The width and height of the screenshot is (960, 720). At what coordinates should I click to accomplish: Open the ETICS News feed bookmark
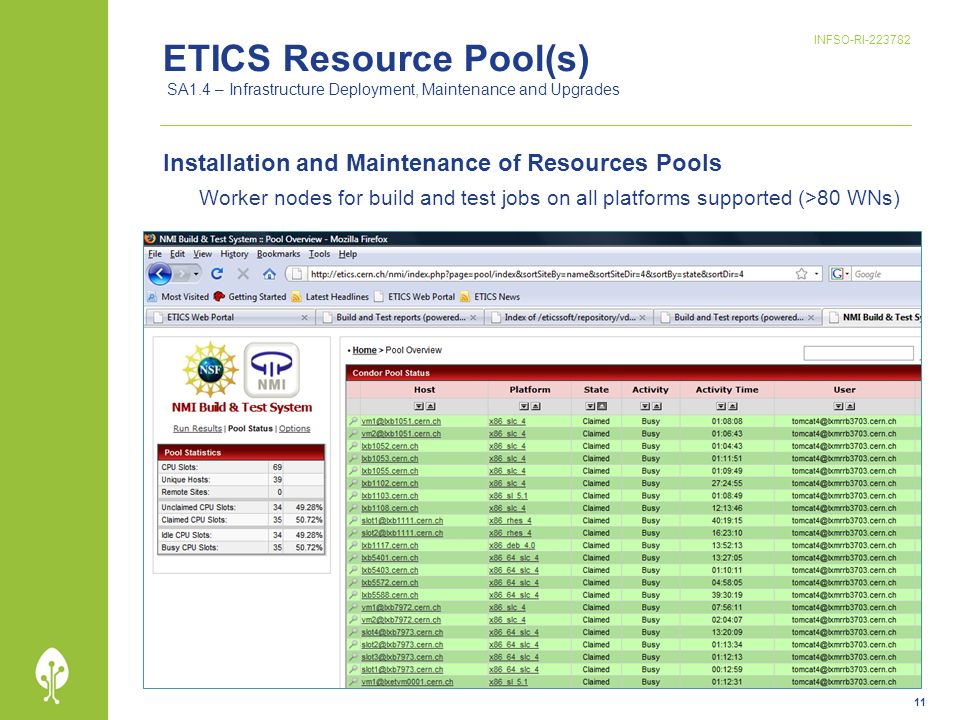click(490, 297)
